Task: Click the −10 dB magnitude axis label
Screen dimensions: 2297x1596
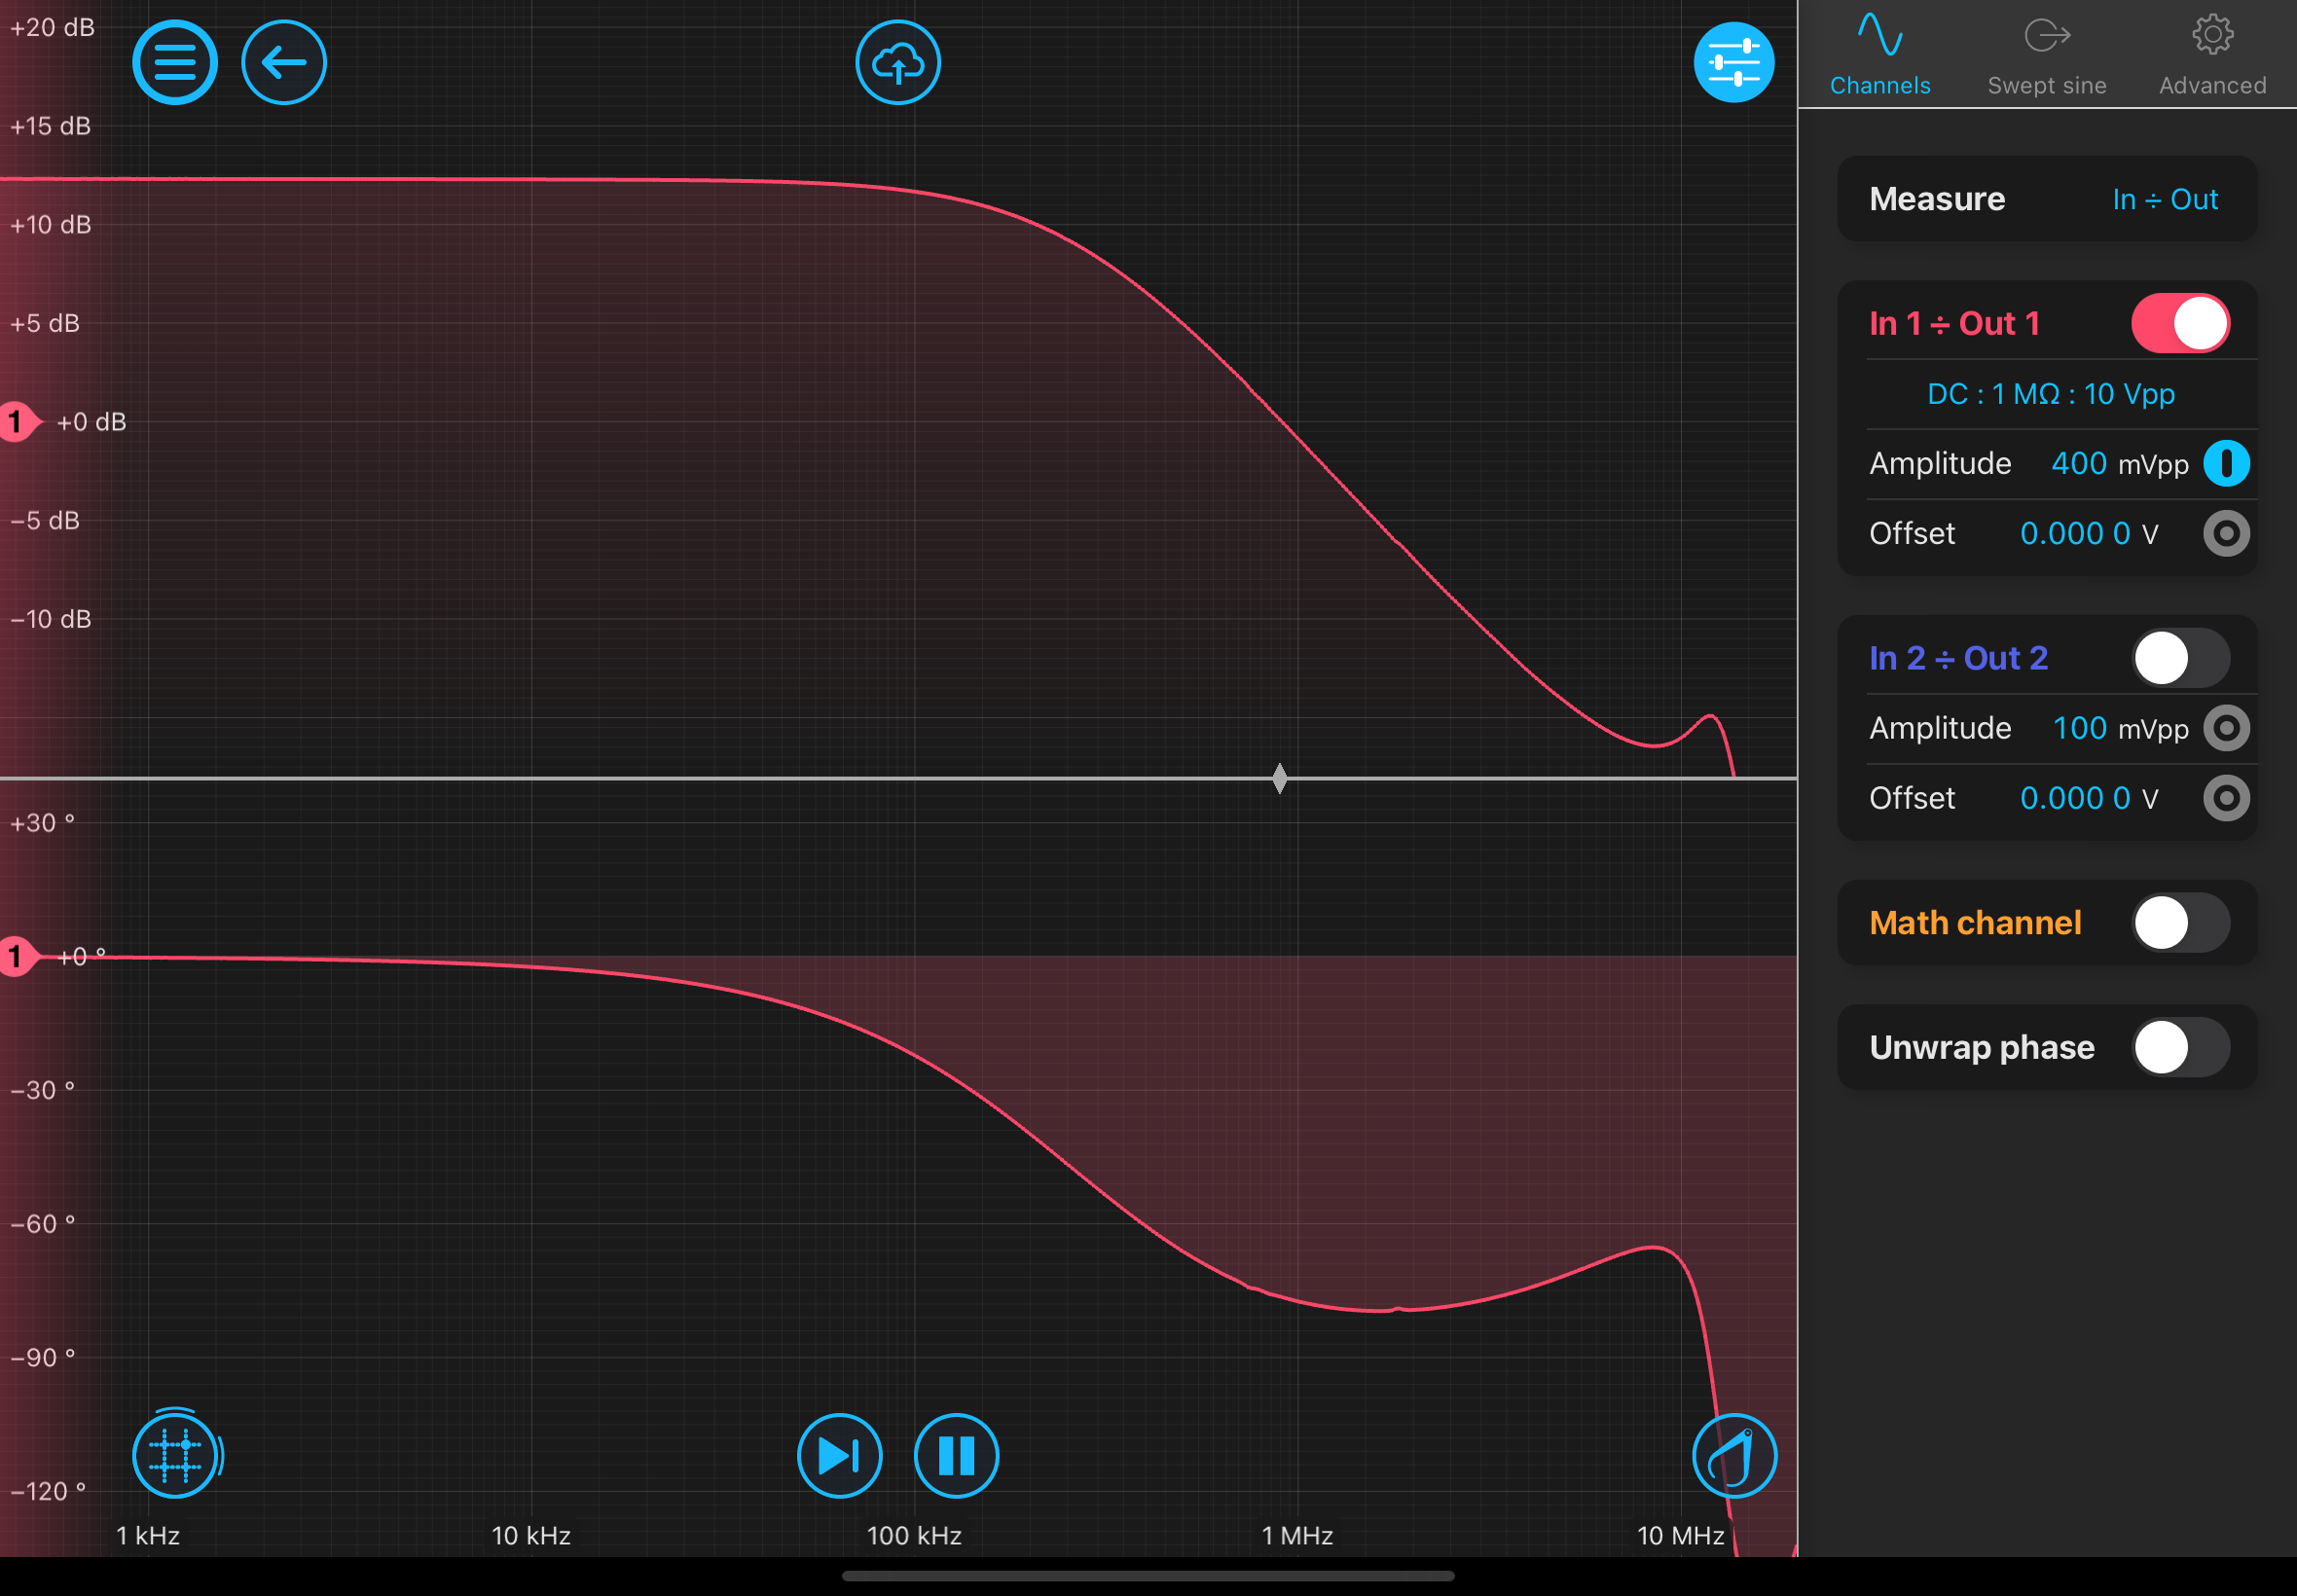Action: [50, 619]
